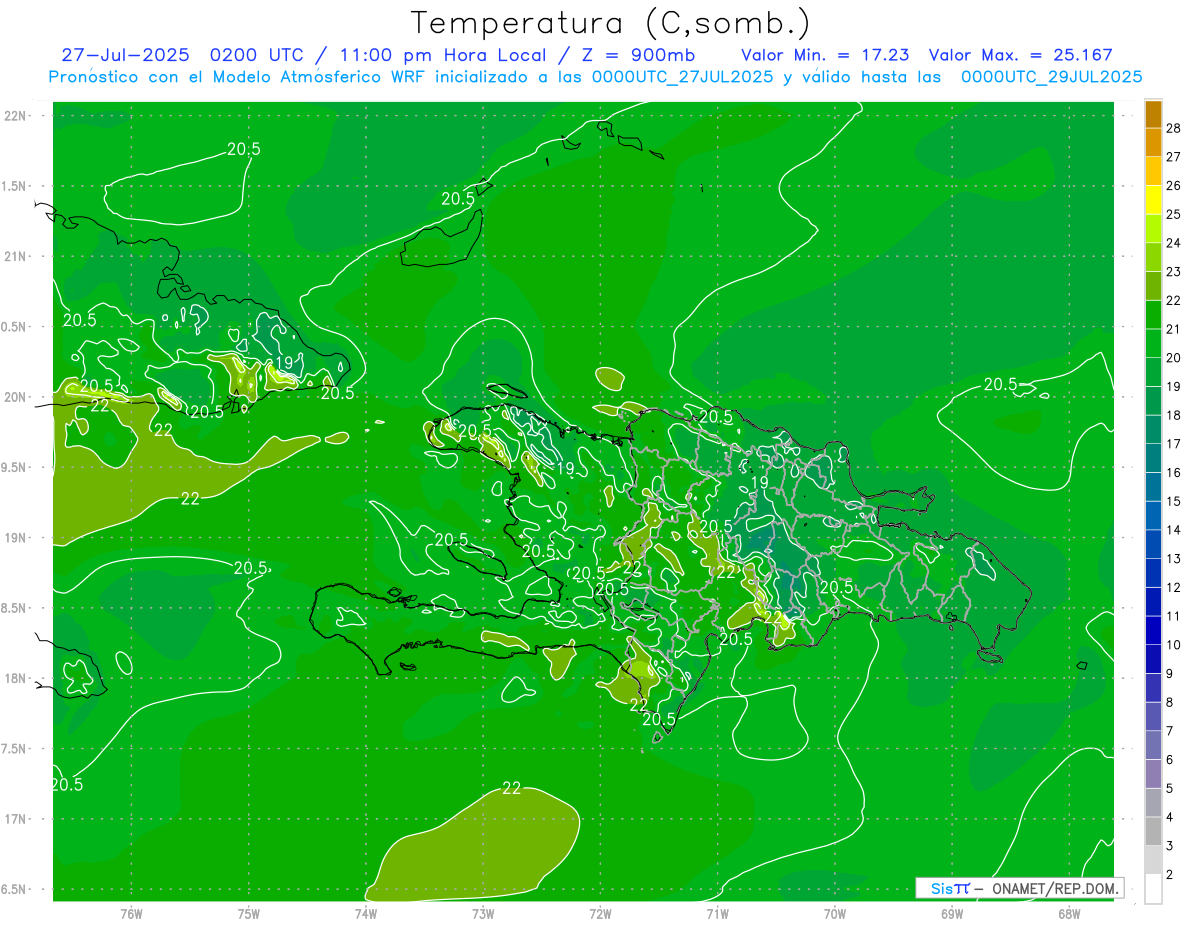The width and height of the screenshot is (1200, 927).
Task: Click the '17N' latitude axis label
Action: pos(14,819)
